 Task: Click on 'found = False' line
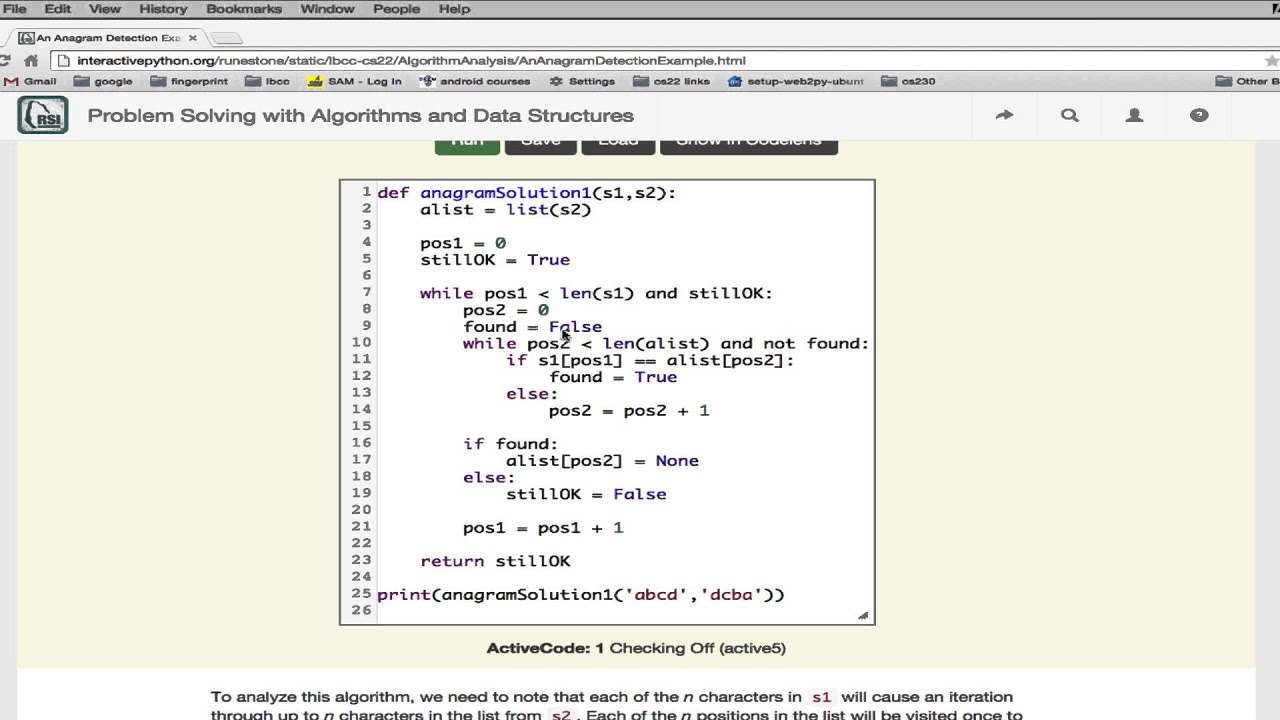pyautogui.click(x=532, y=327)
